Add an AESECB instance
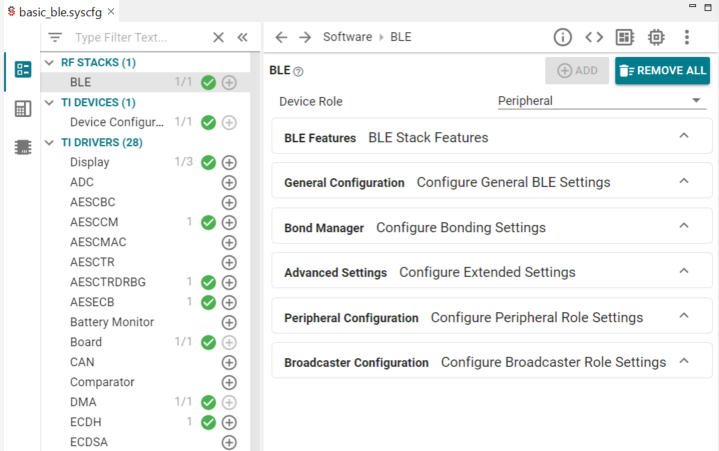719x451 pixels. pyautogui.click(x=229, y=302)
